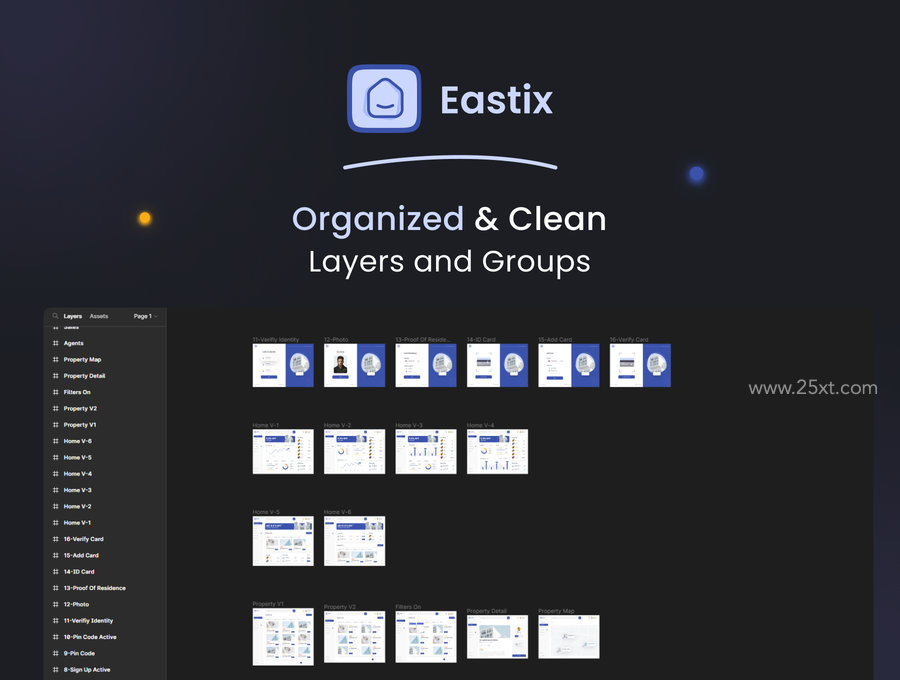Select the Property V1 frame on canvas
The width and height of the screenshot is (900, 680).
283,637
